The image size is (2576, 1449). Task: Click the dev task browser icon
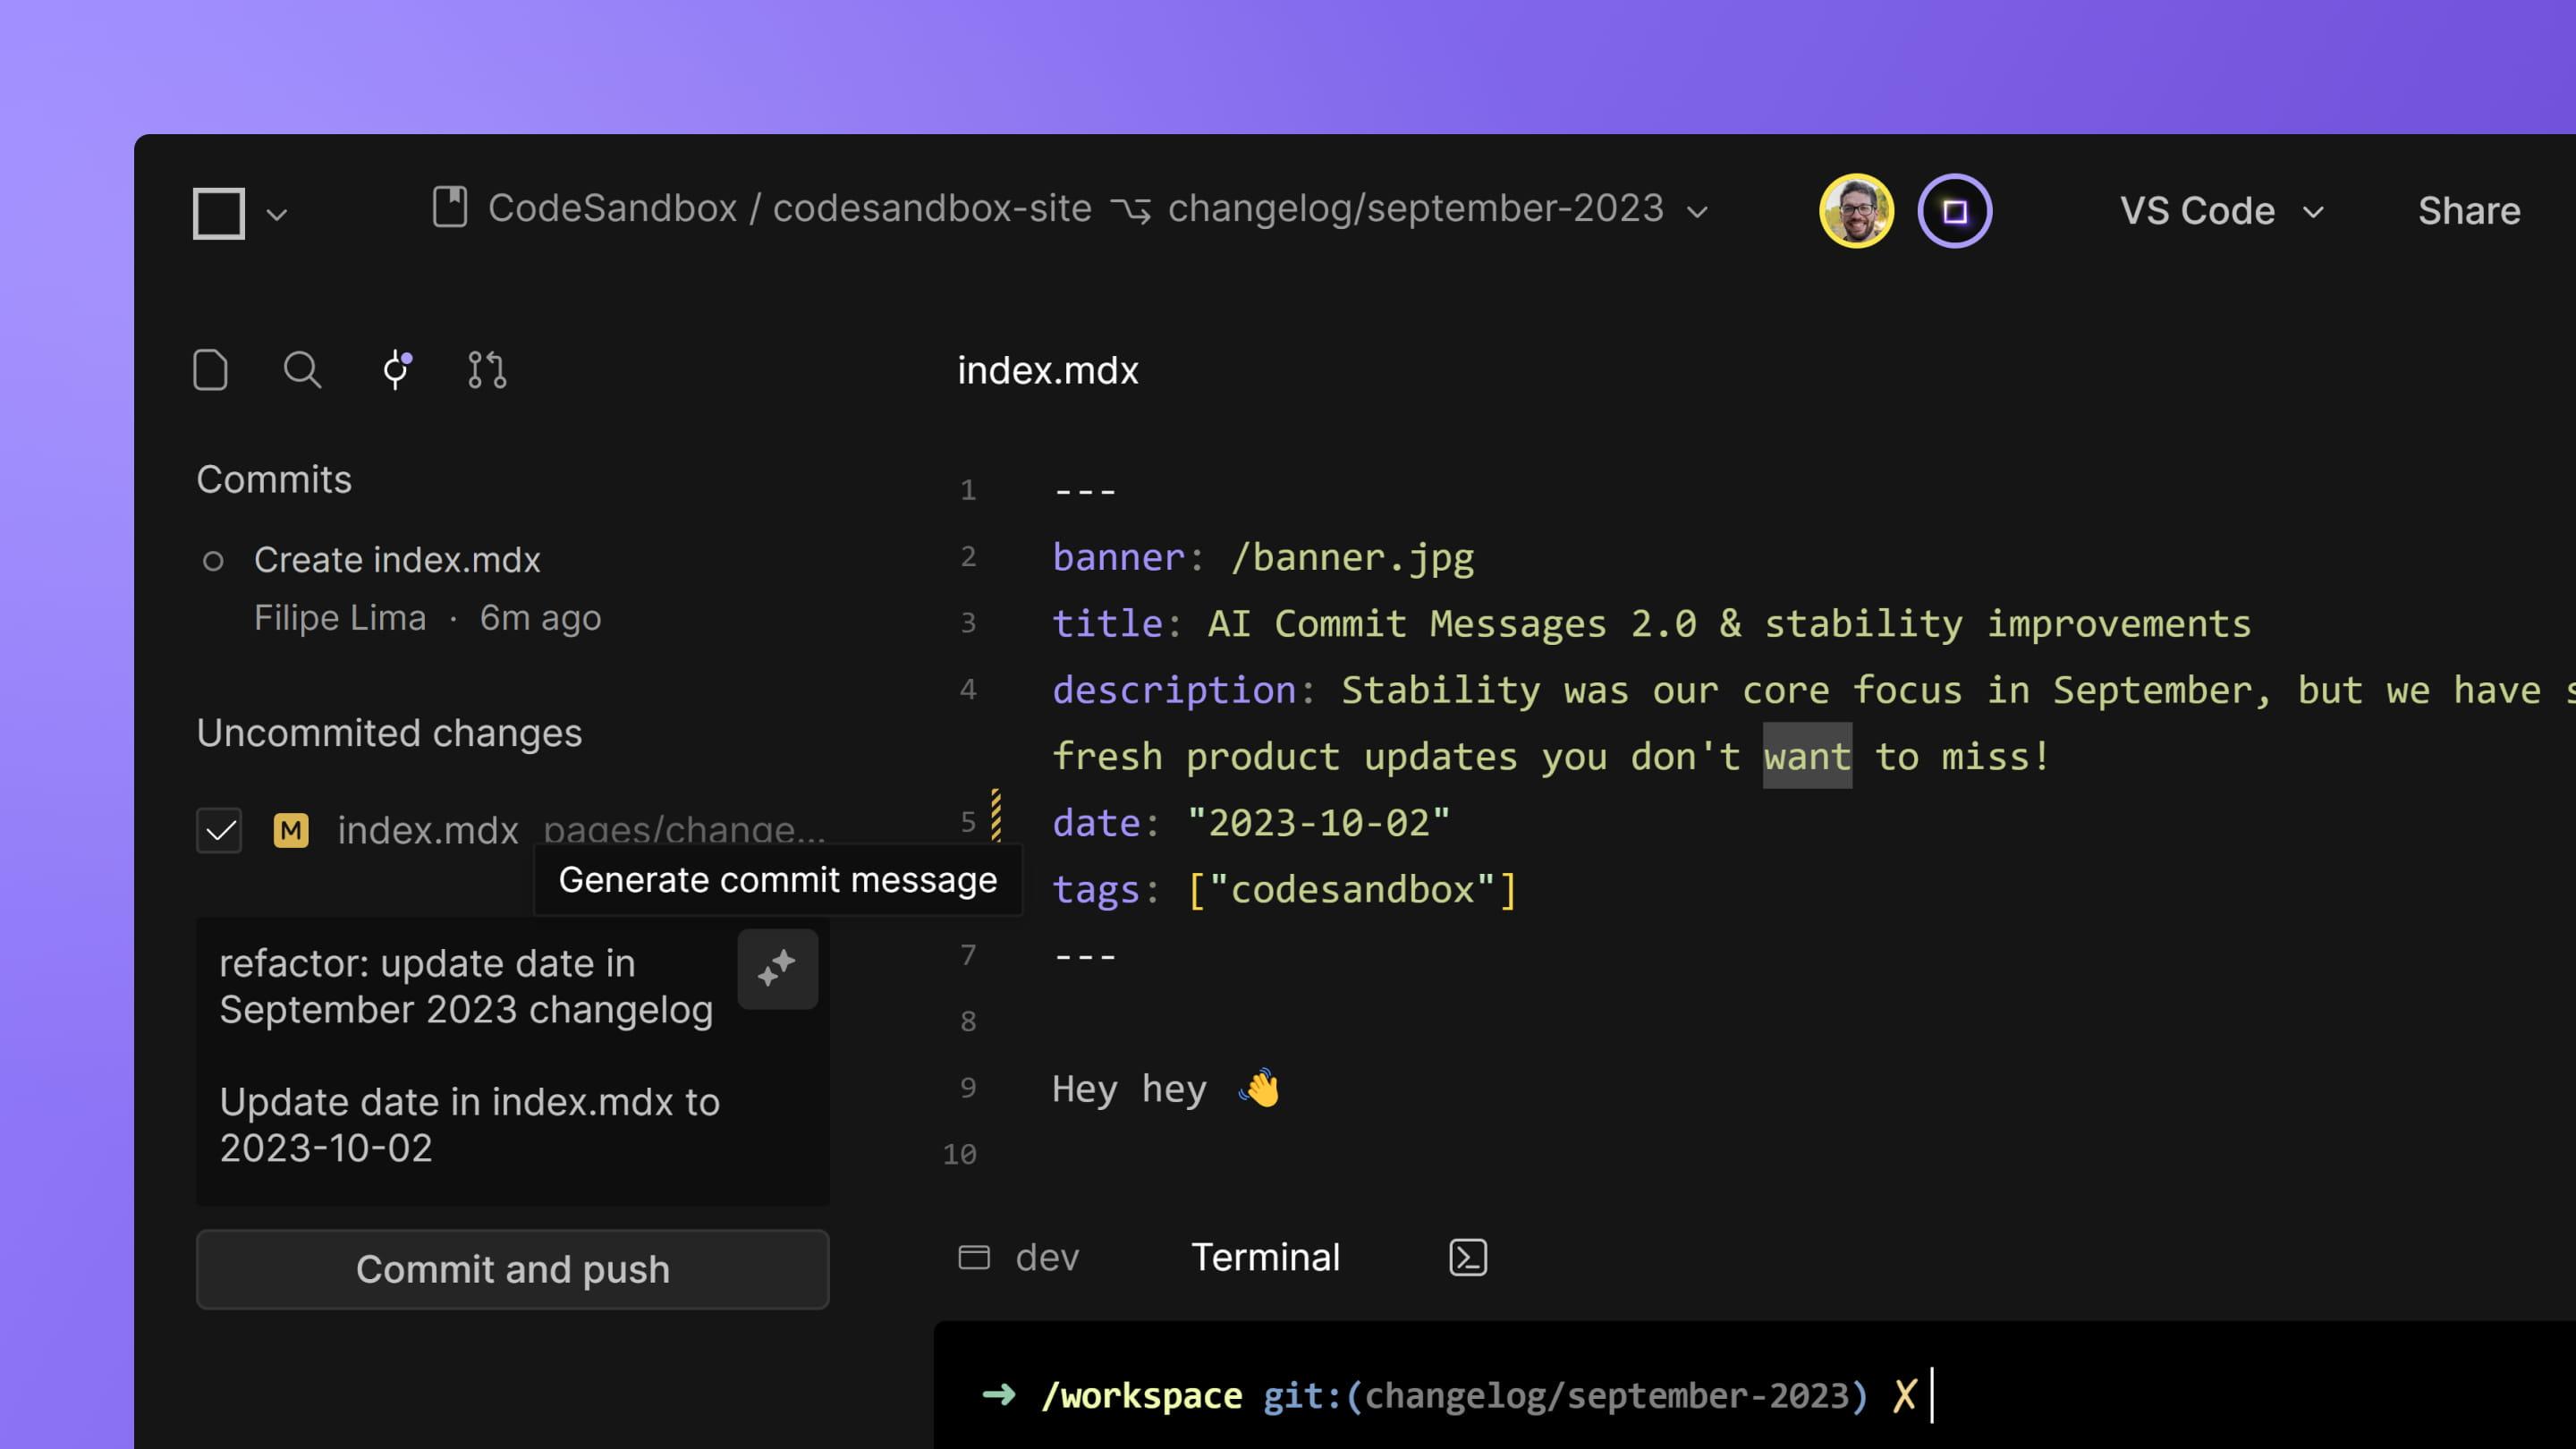[975, 1257]
